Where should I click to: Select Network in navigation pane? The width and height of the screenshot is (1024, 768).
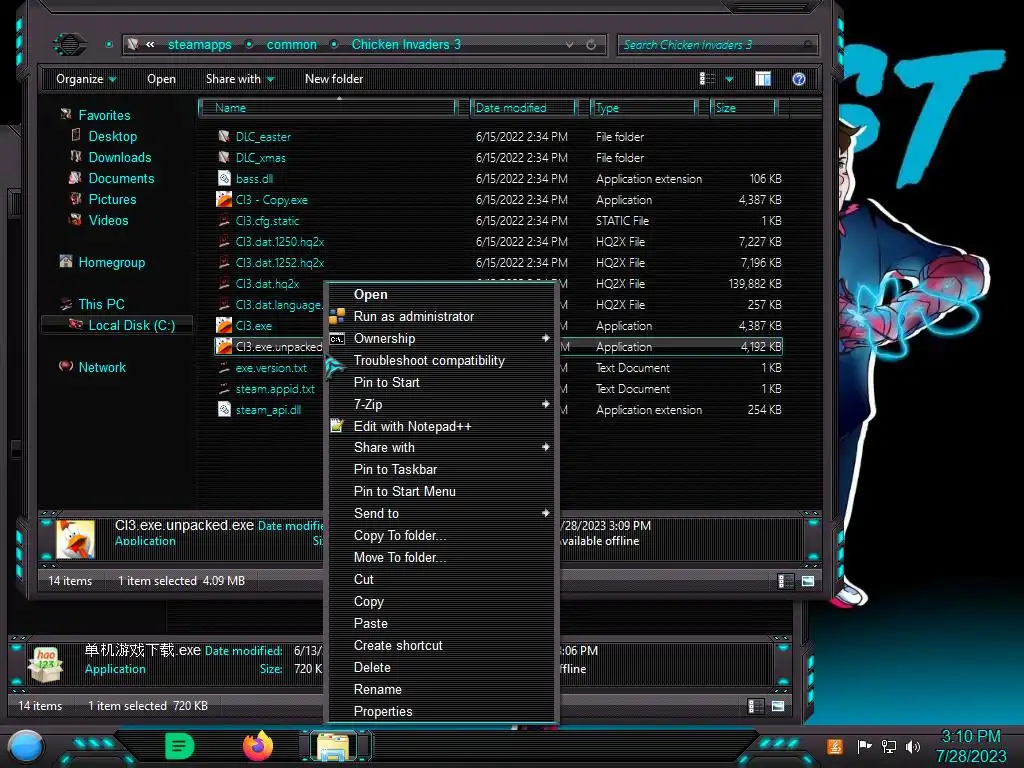(102, 367)
